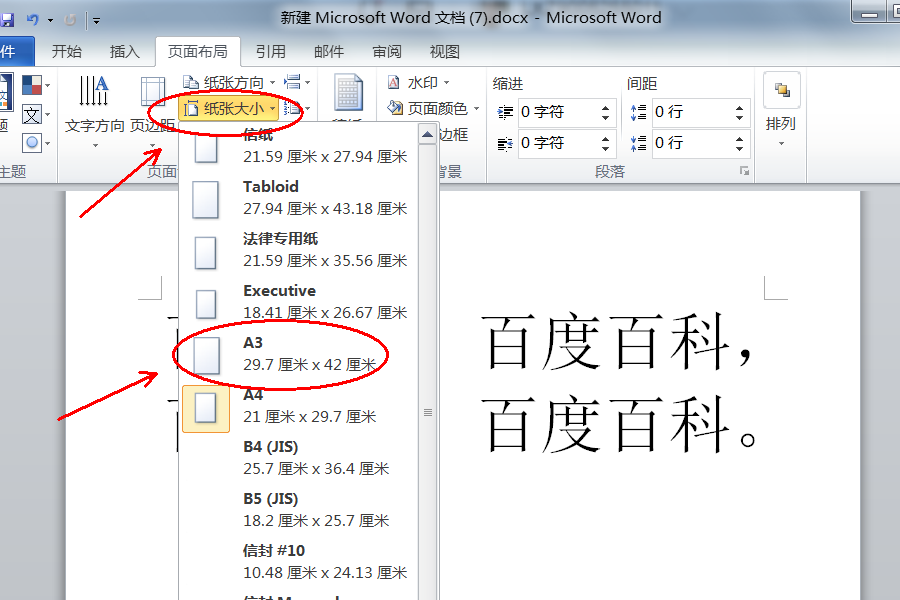900x600 pixels.
Task: Choose Executive 18.41 x 26.67 paper size
Action: (x=300, y=302)
